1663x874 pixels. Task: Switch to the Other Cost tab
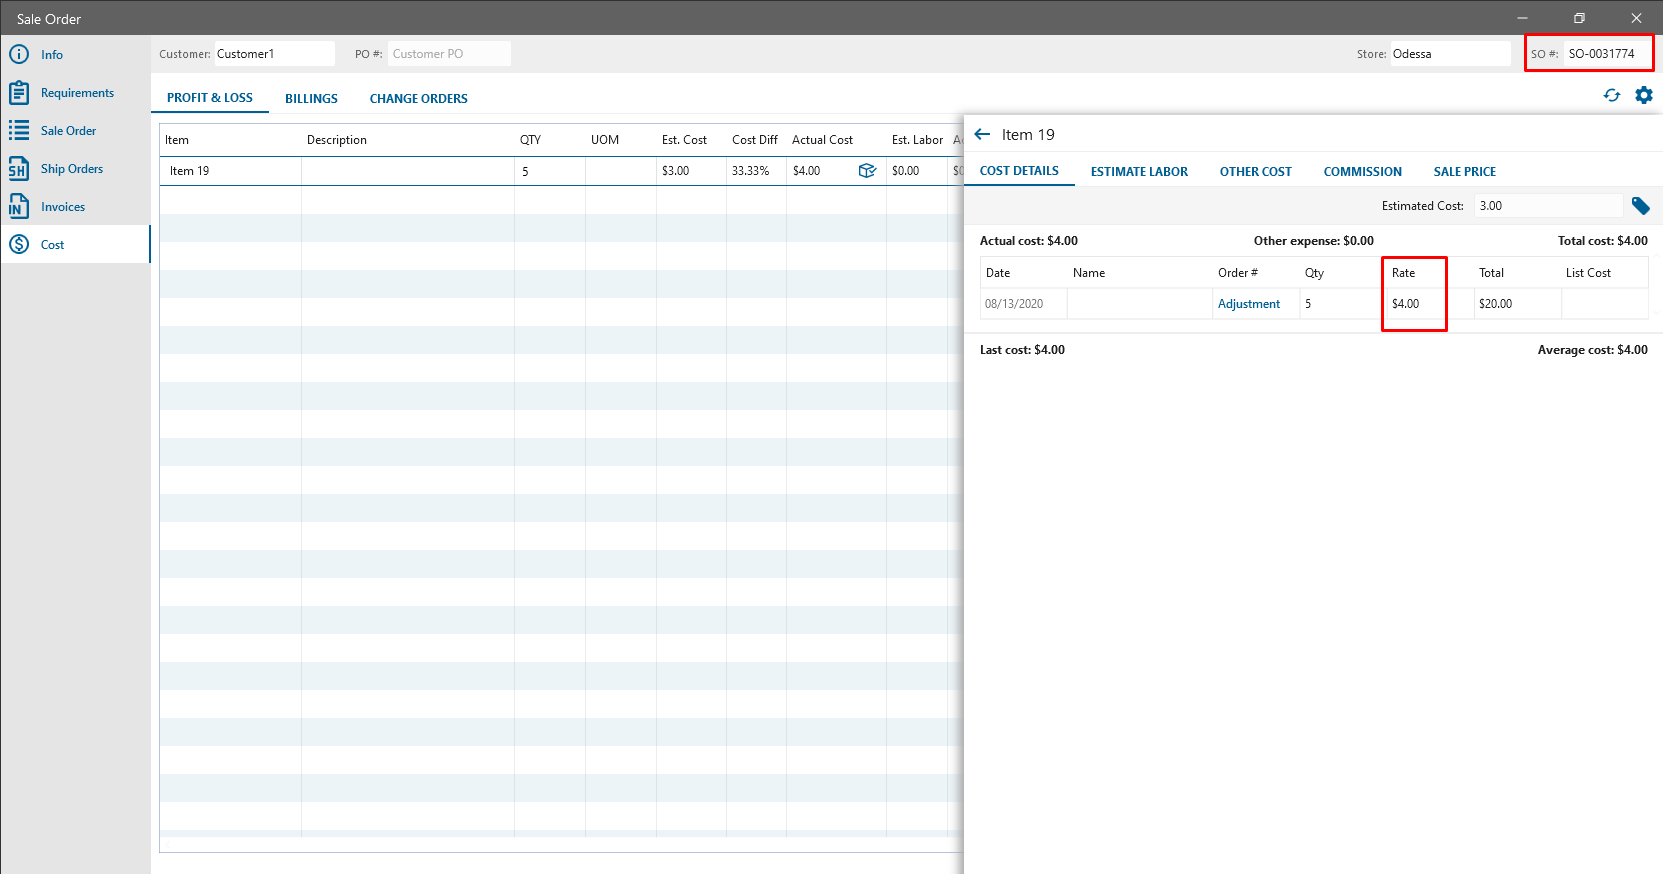coord(1255,172)
